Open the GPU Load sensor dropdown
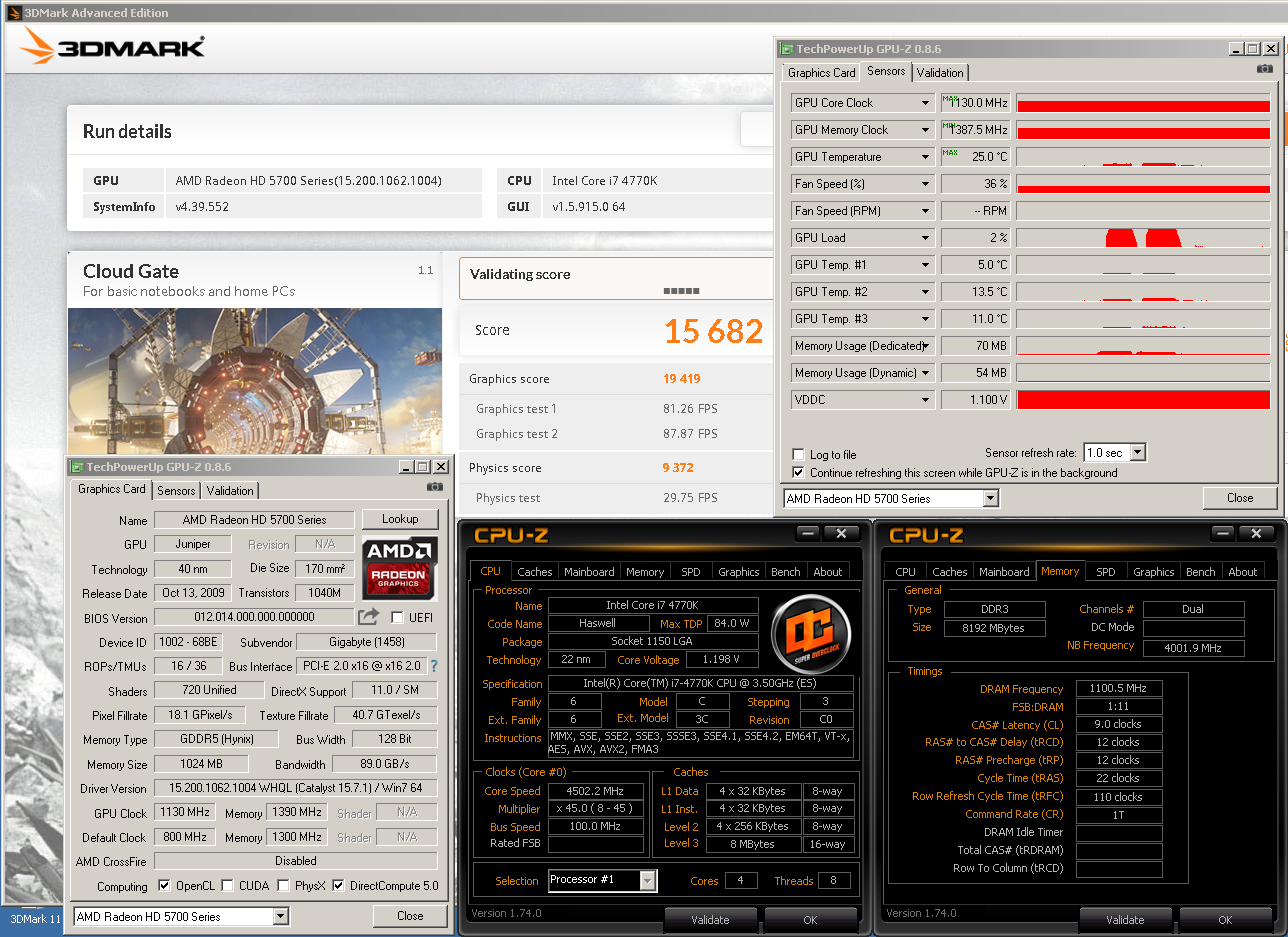The height and width of the screenshot is (937, 1288). pos(926,238)
